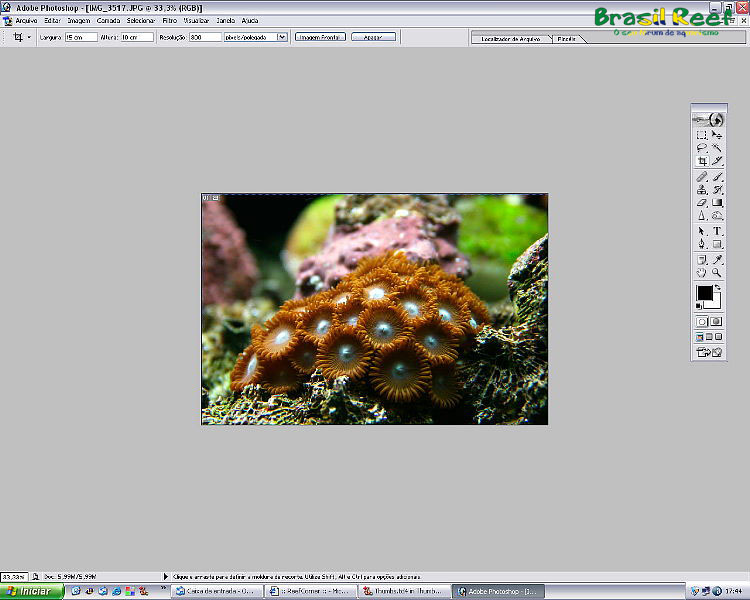Open the Imagem menu
This screenshot has height=600, width=750.
(x=78, y=20)
